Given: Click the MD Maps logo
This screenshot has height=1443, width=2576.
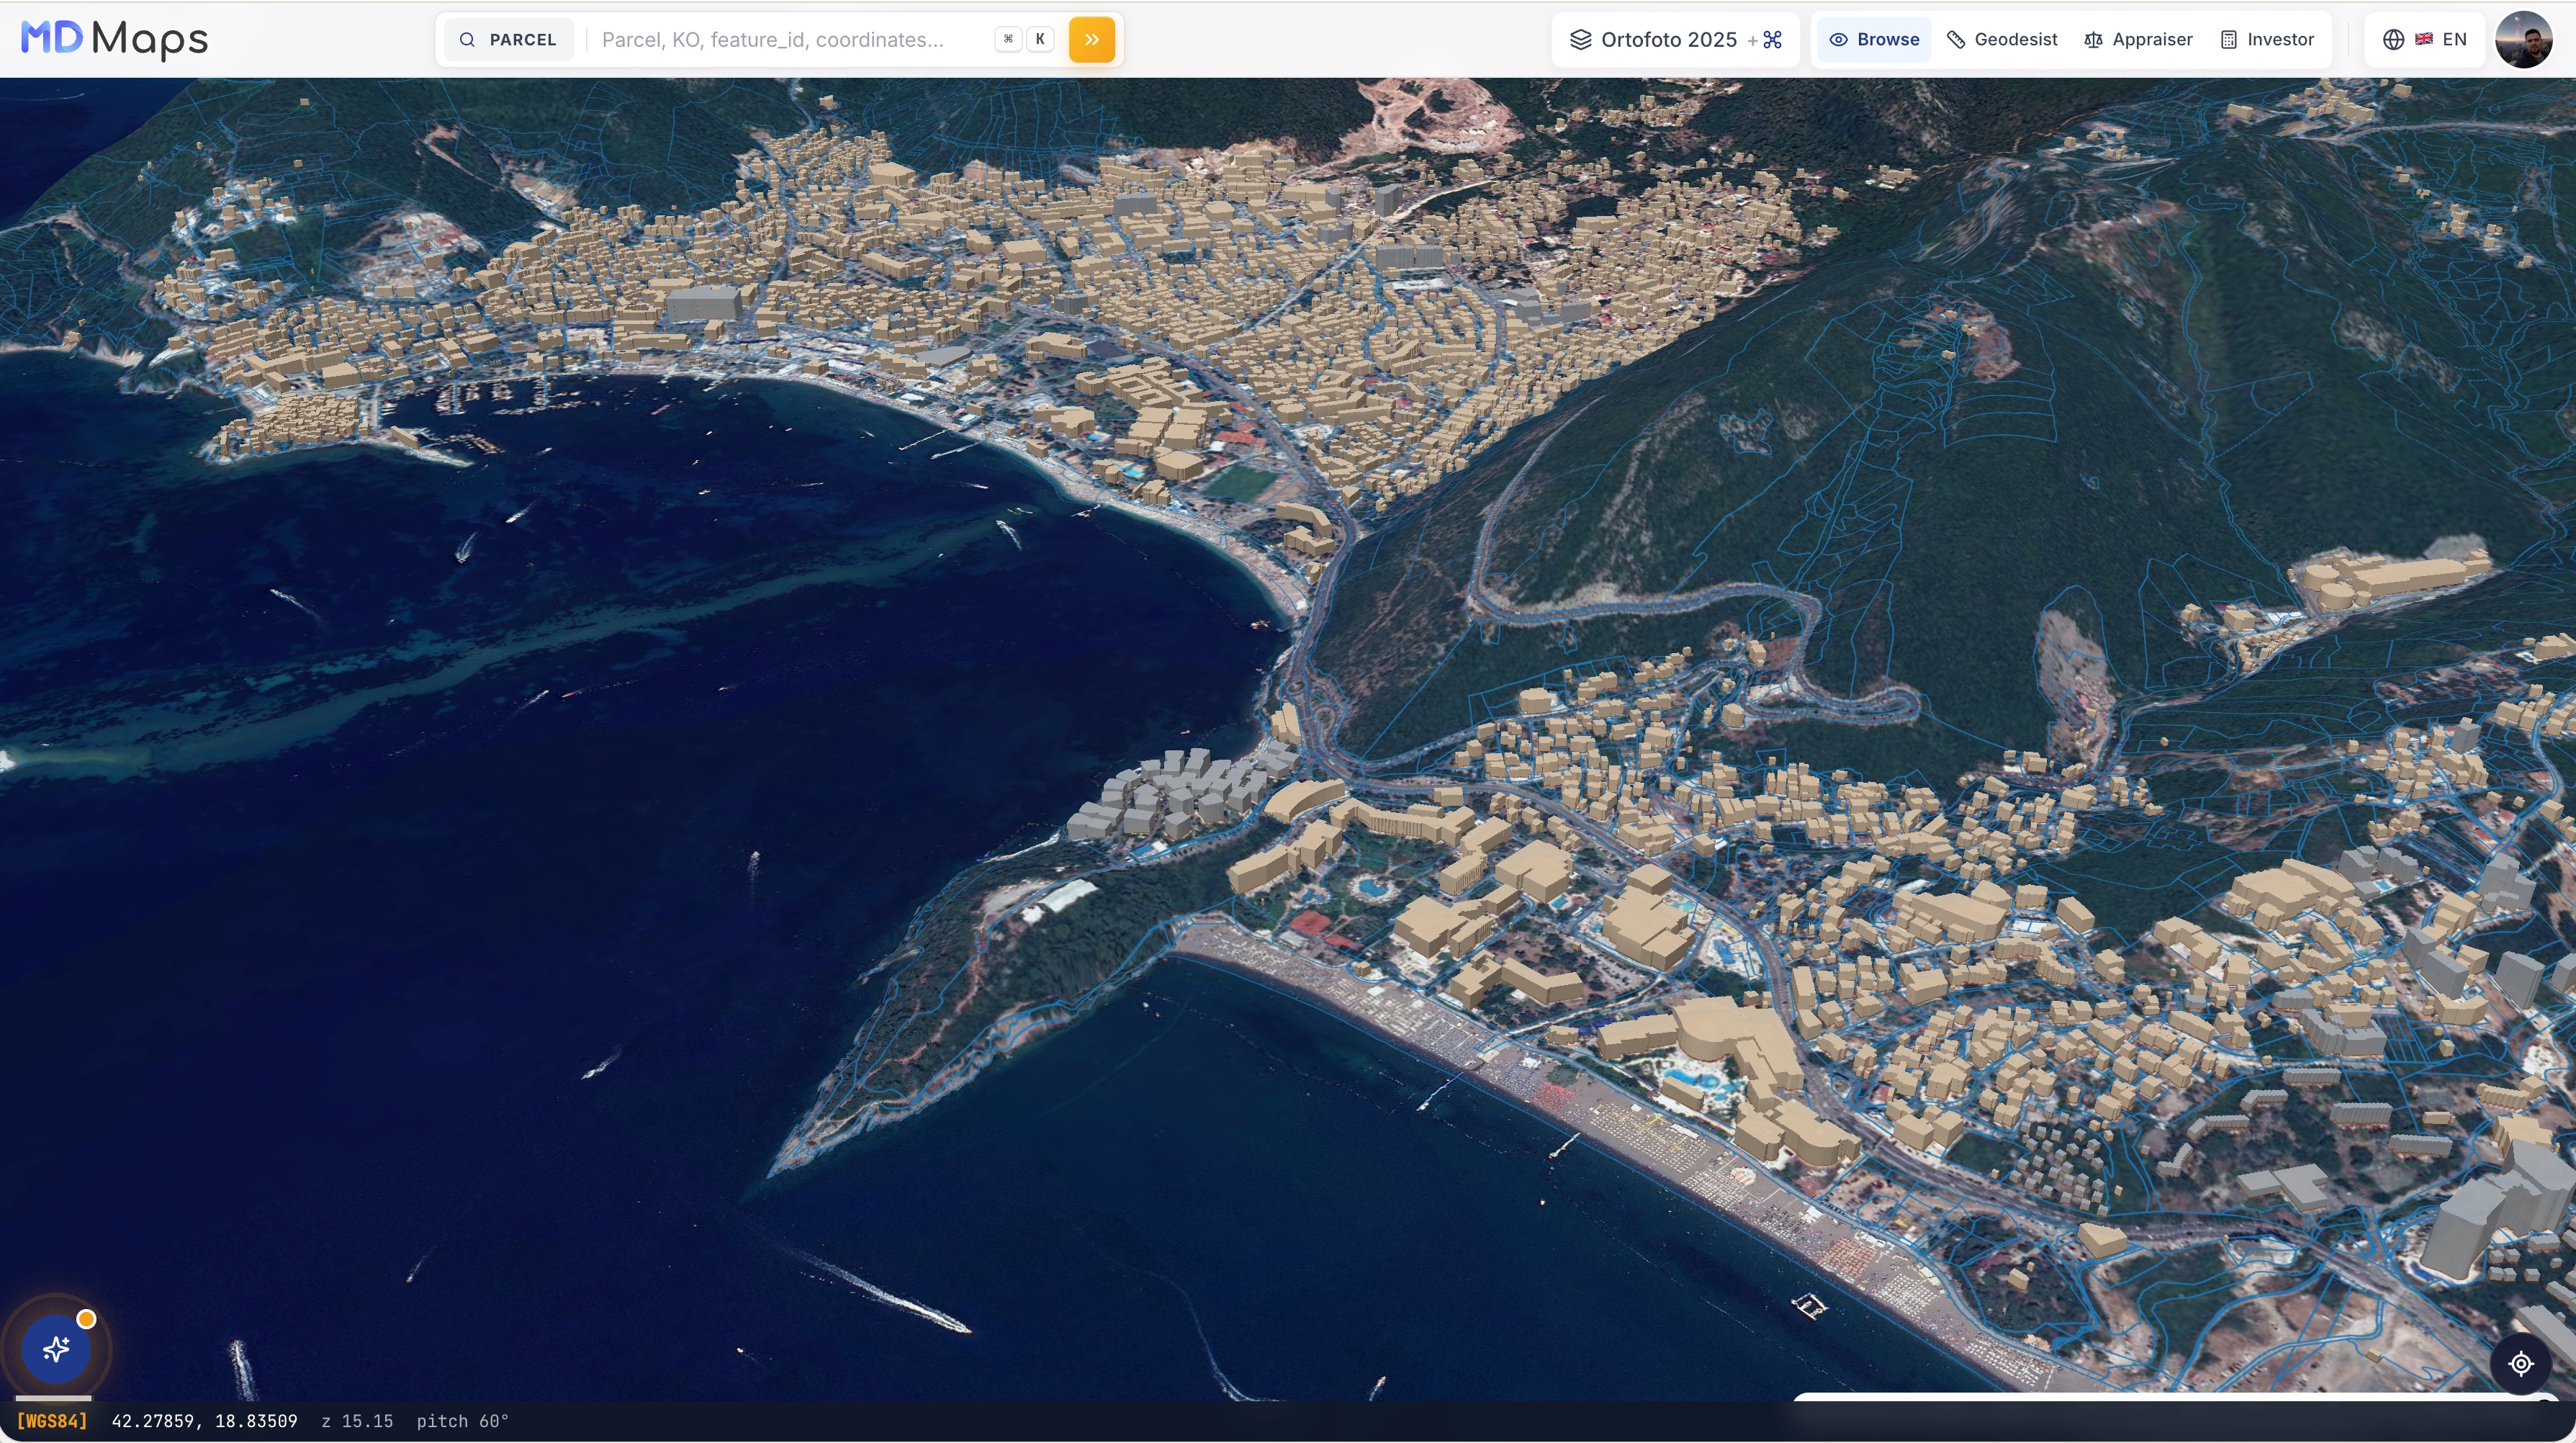Looking at the screenshot, I should (x=114, y=39).
